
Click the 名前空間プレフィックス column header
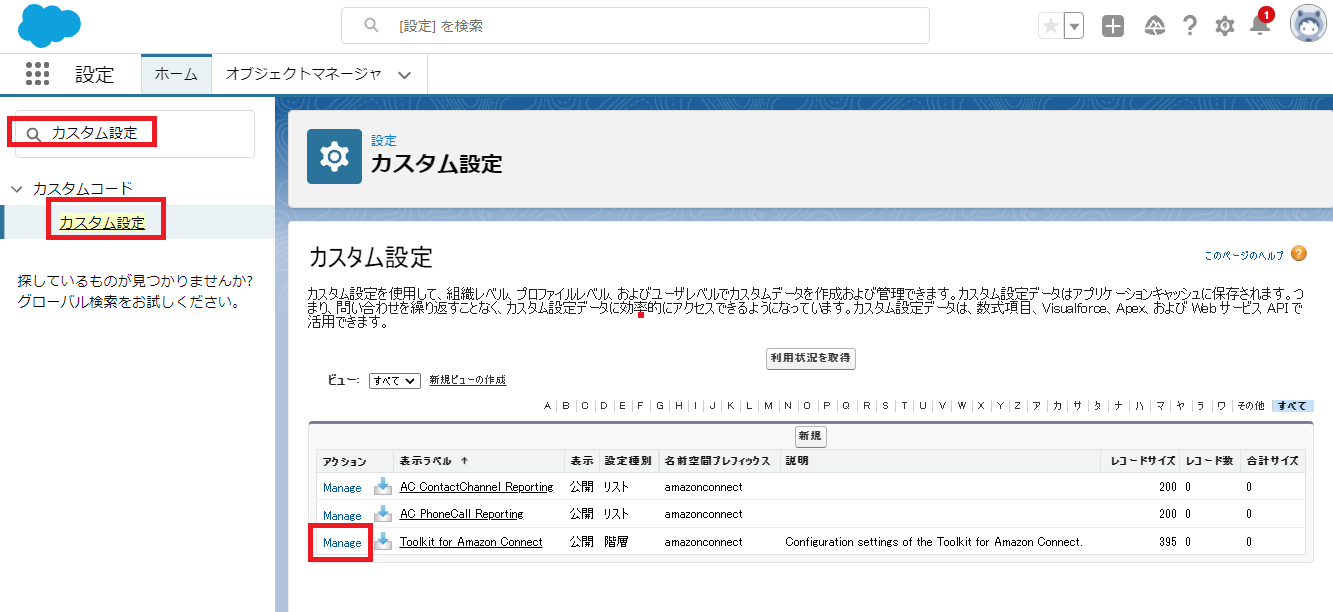717,461
